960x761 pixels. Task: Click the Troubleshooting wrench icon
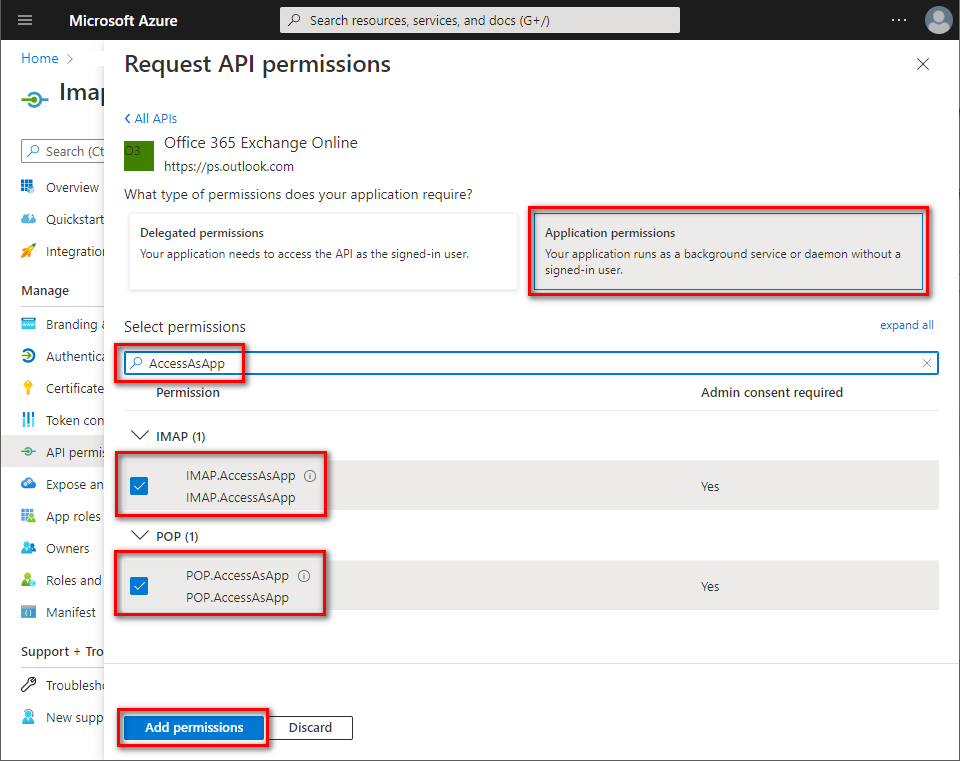28,684
